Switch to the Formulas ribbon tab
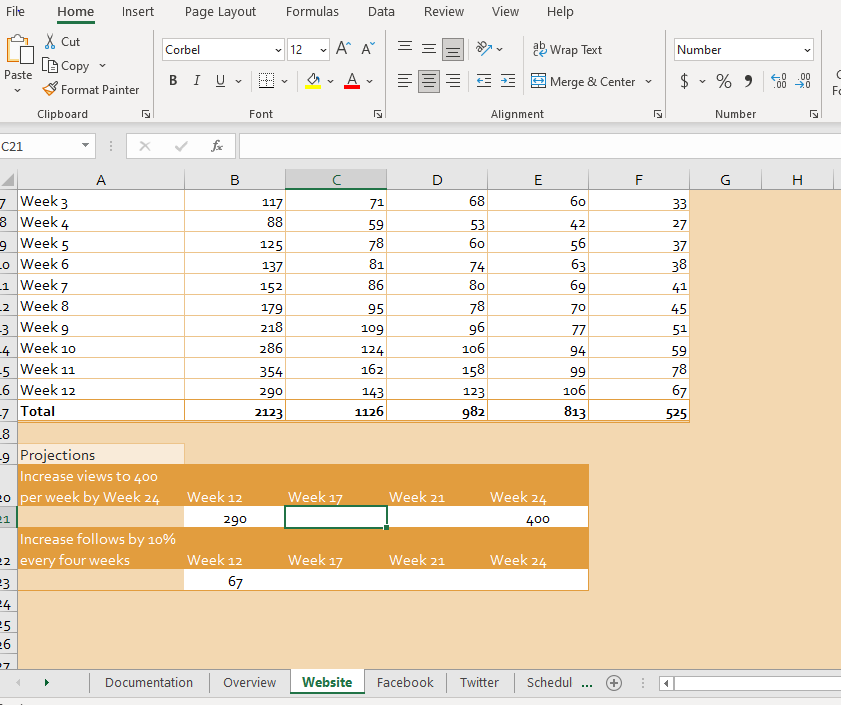841x705 pixels. pyautogui.click(x=312, y=12)
